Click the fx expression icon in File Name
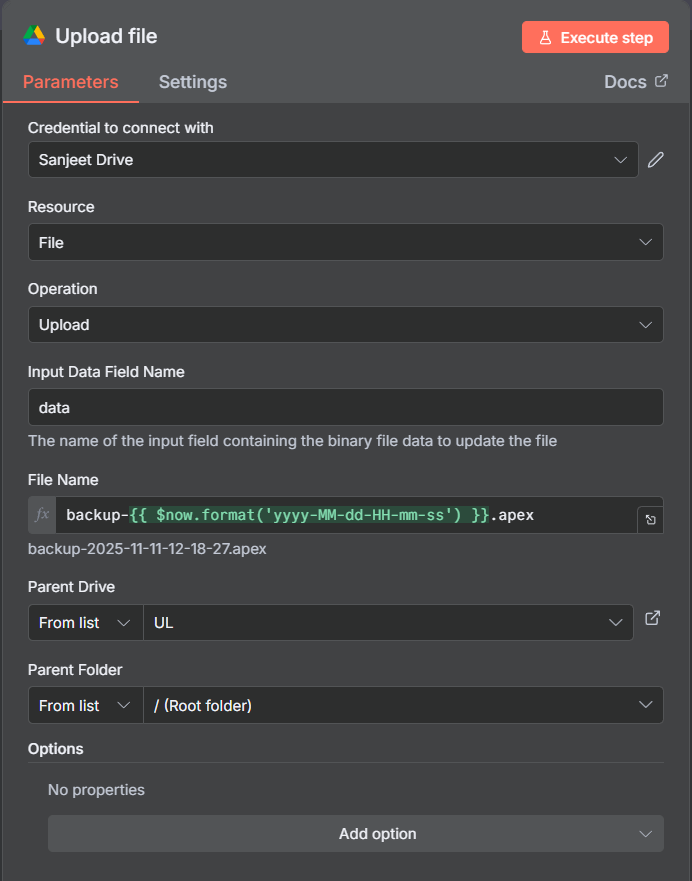The height and width of the screenshot is (881, 692). (x=42, y=515)
